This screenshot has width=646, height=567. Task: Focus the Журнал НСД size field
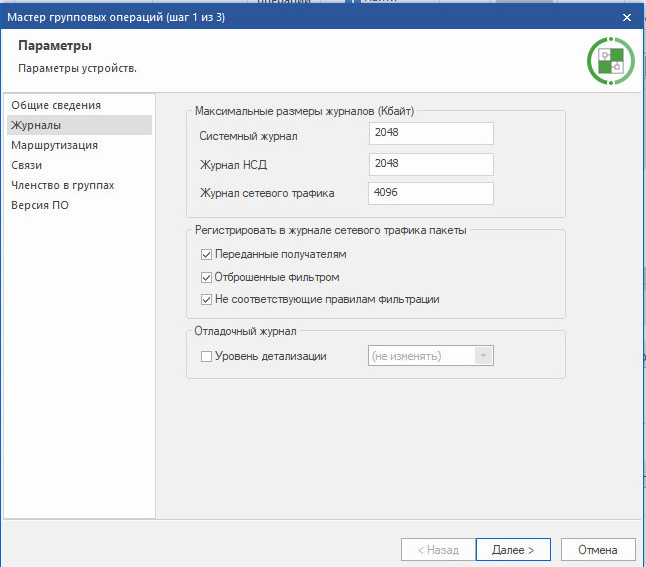coord(431,164)
